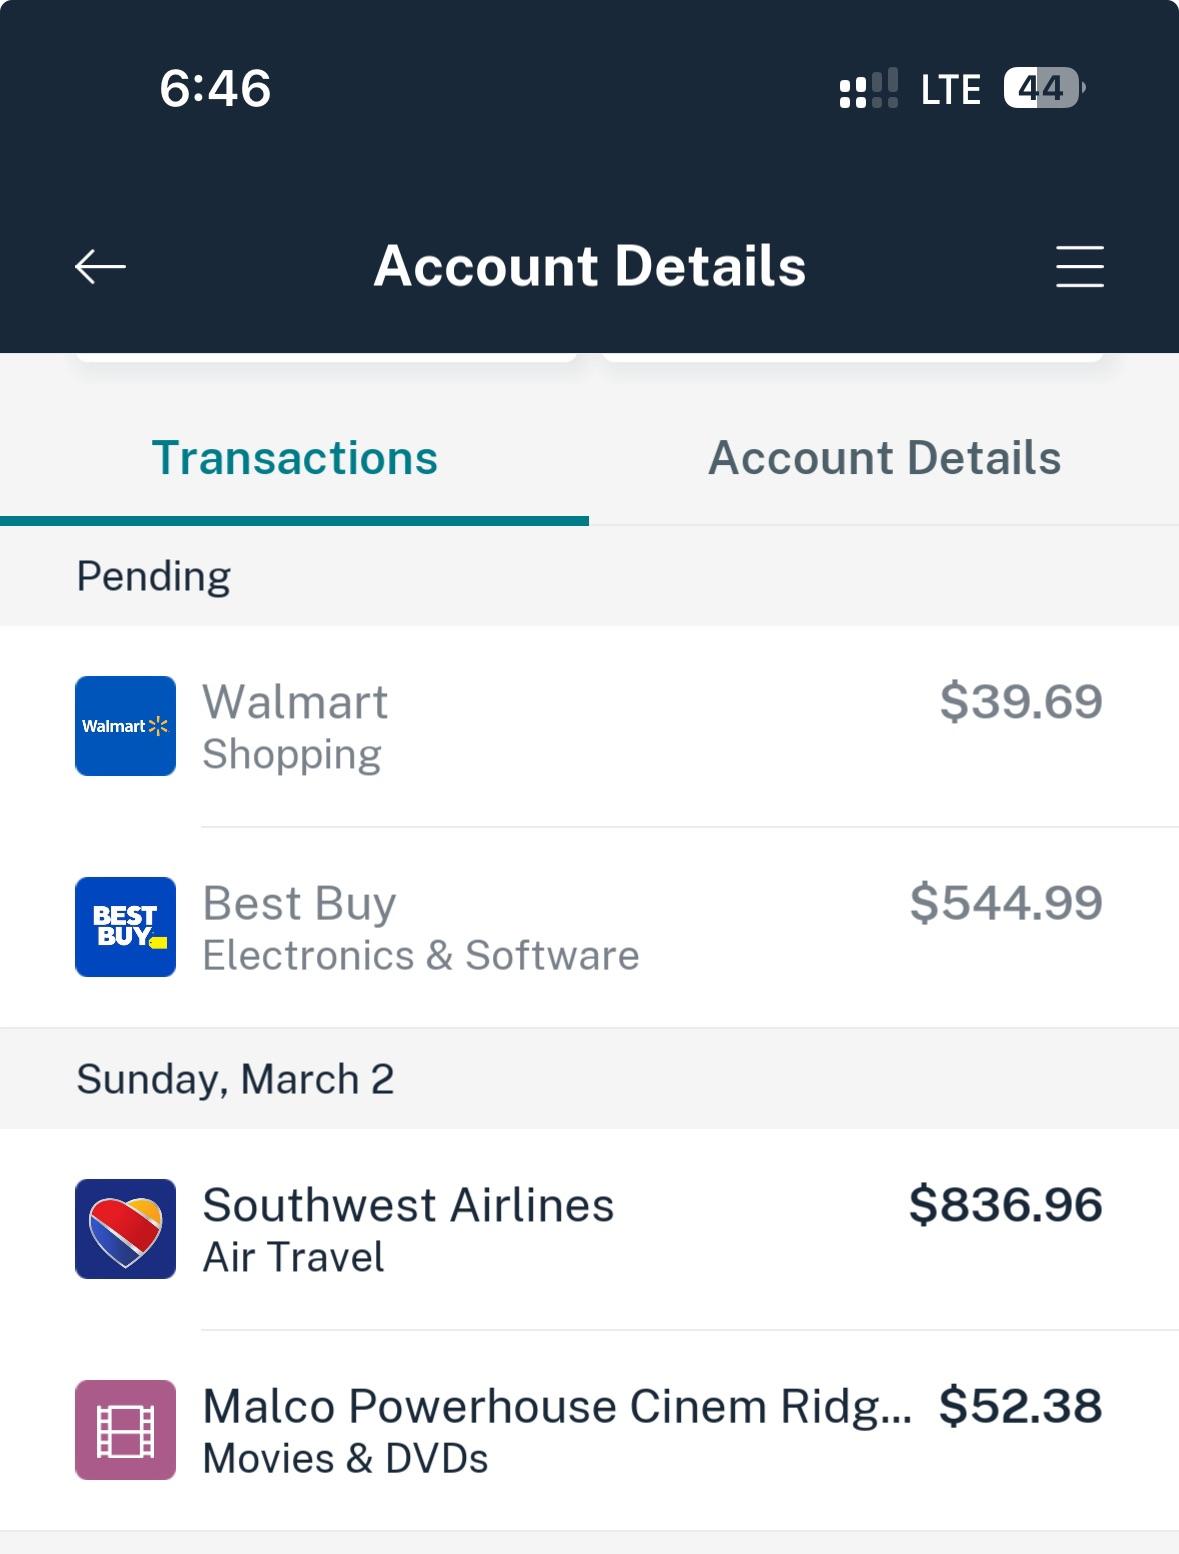Tap the battery indicator in status bar

[1043, 88]
